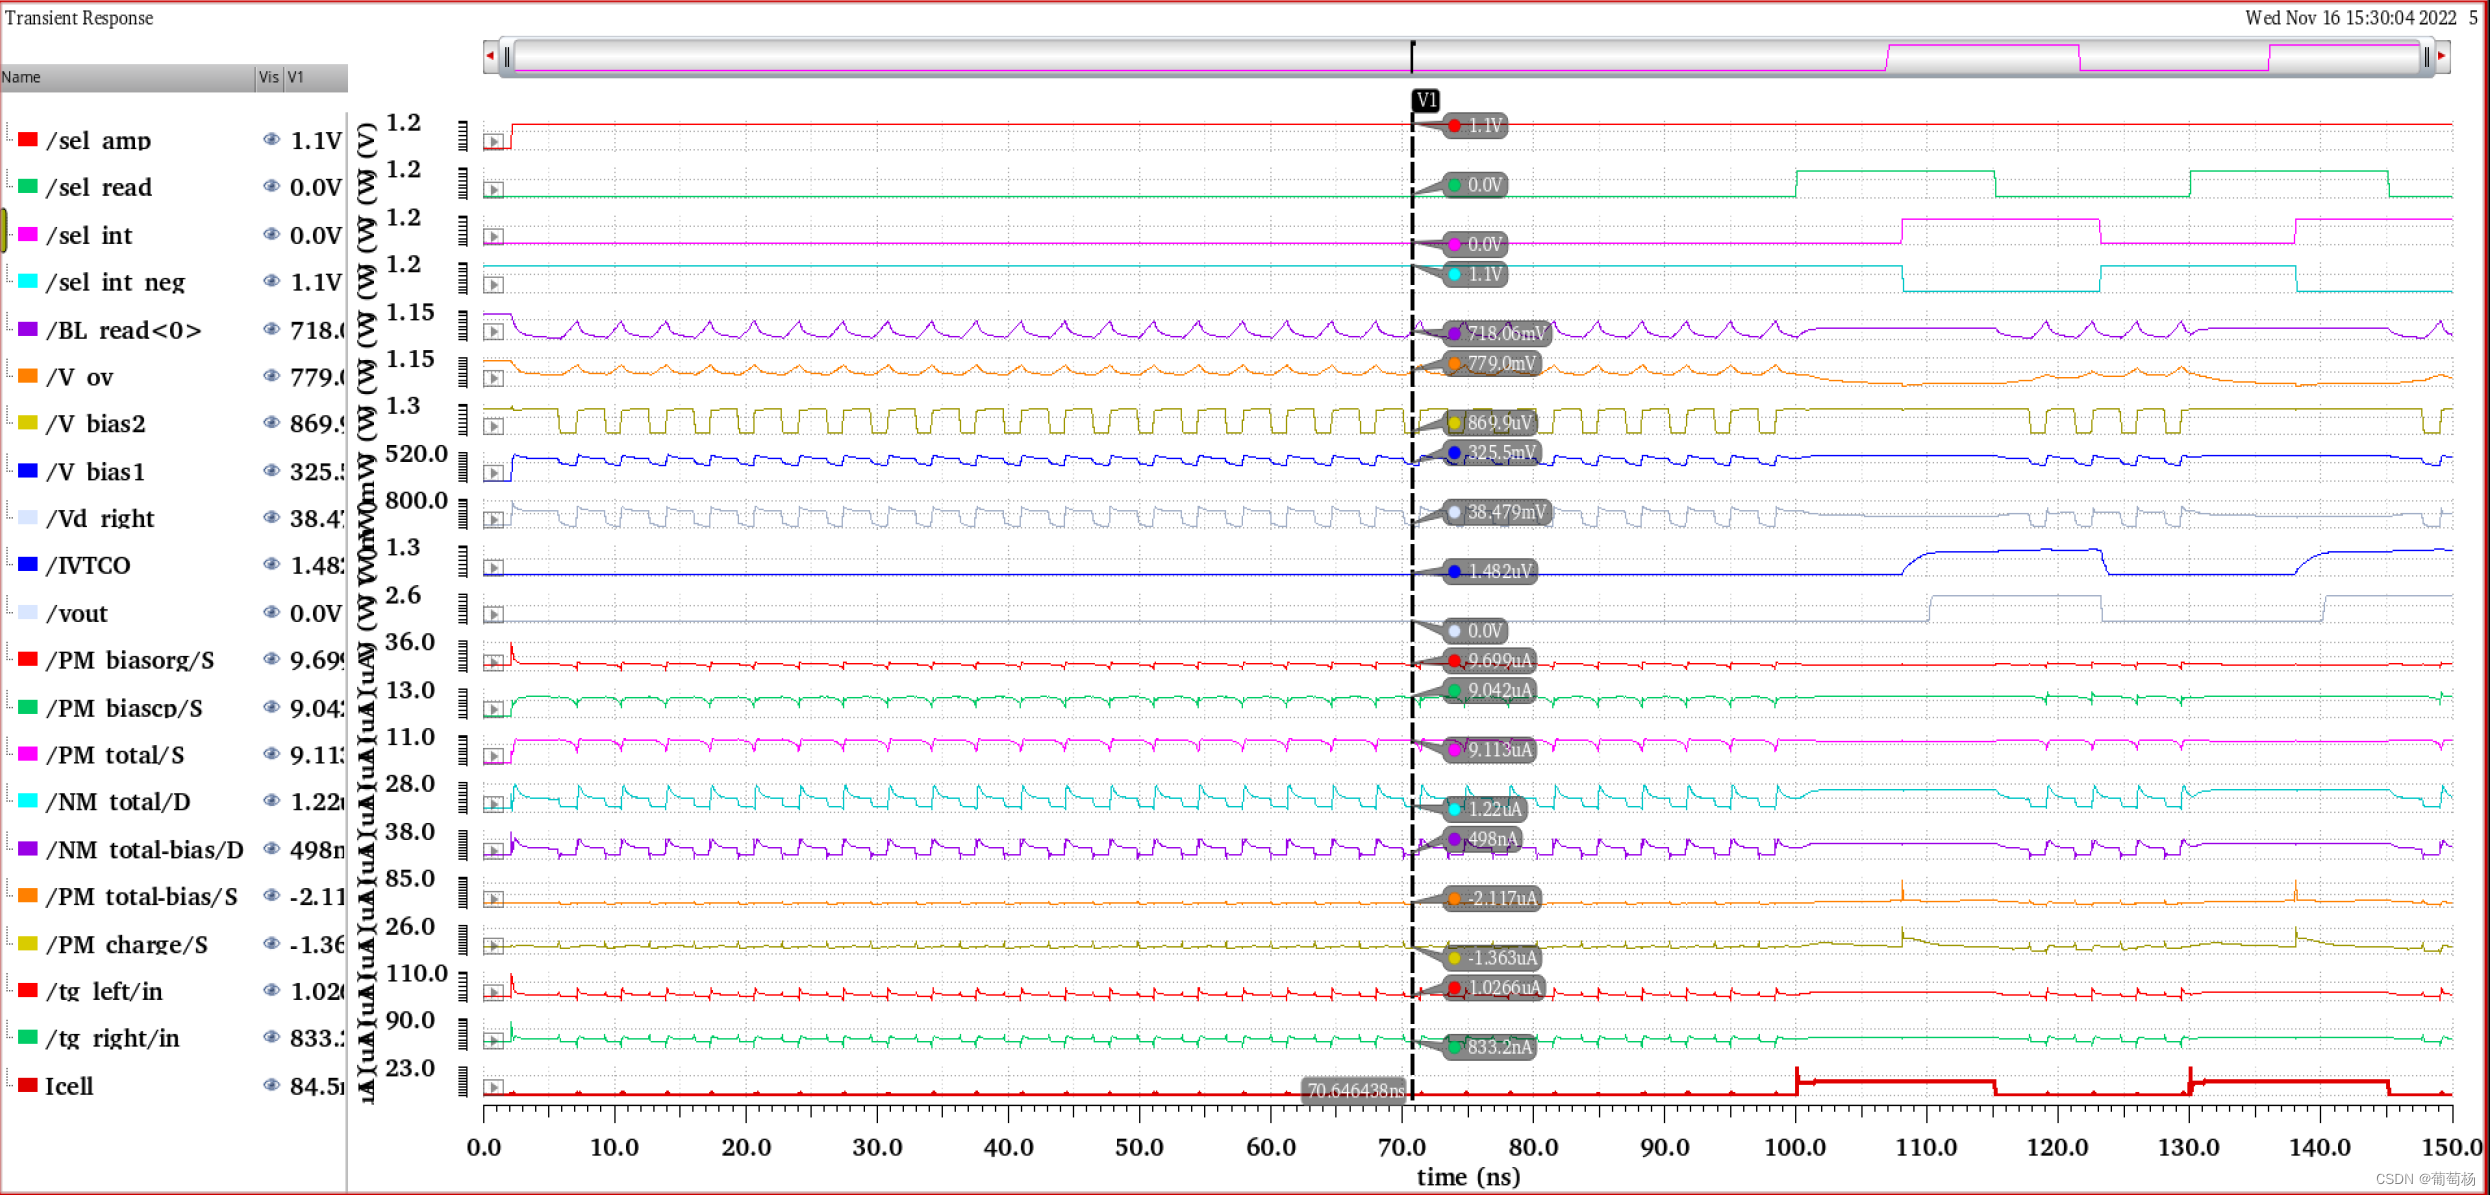Viewport: 2490px width, 1195px height.
Task: Click the Vis column header
Action: point(269,77)
